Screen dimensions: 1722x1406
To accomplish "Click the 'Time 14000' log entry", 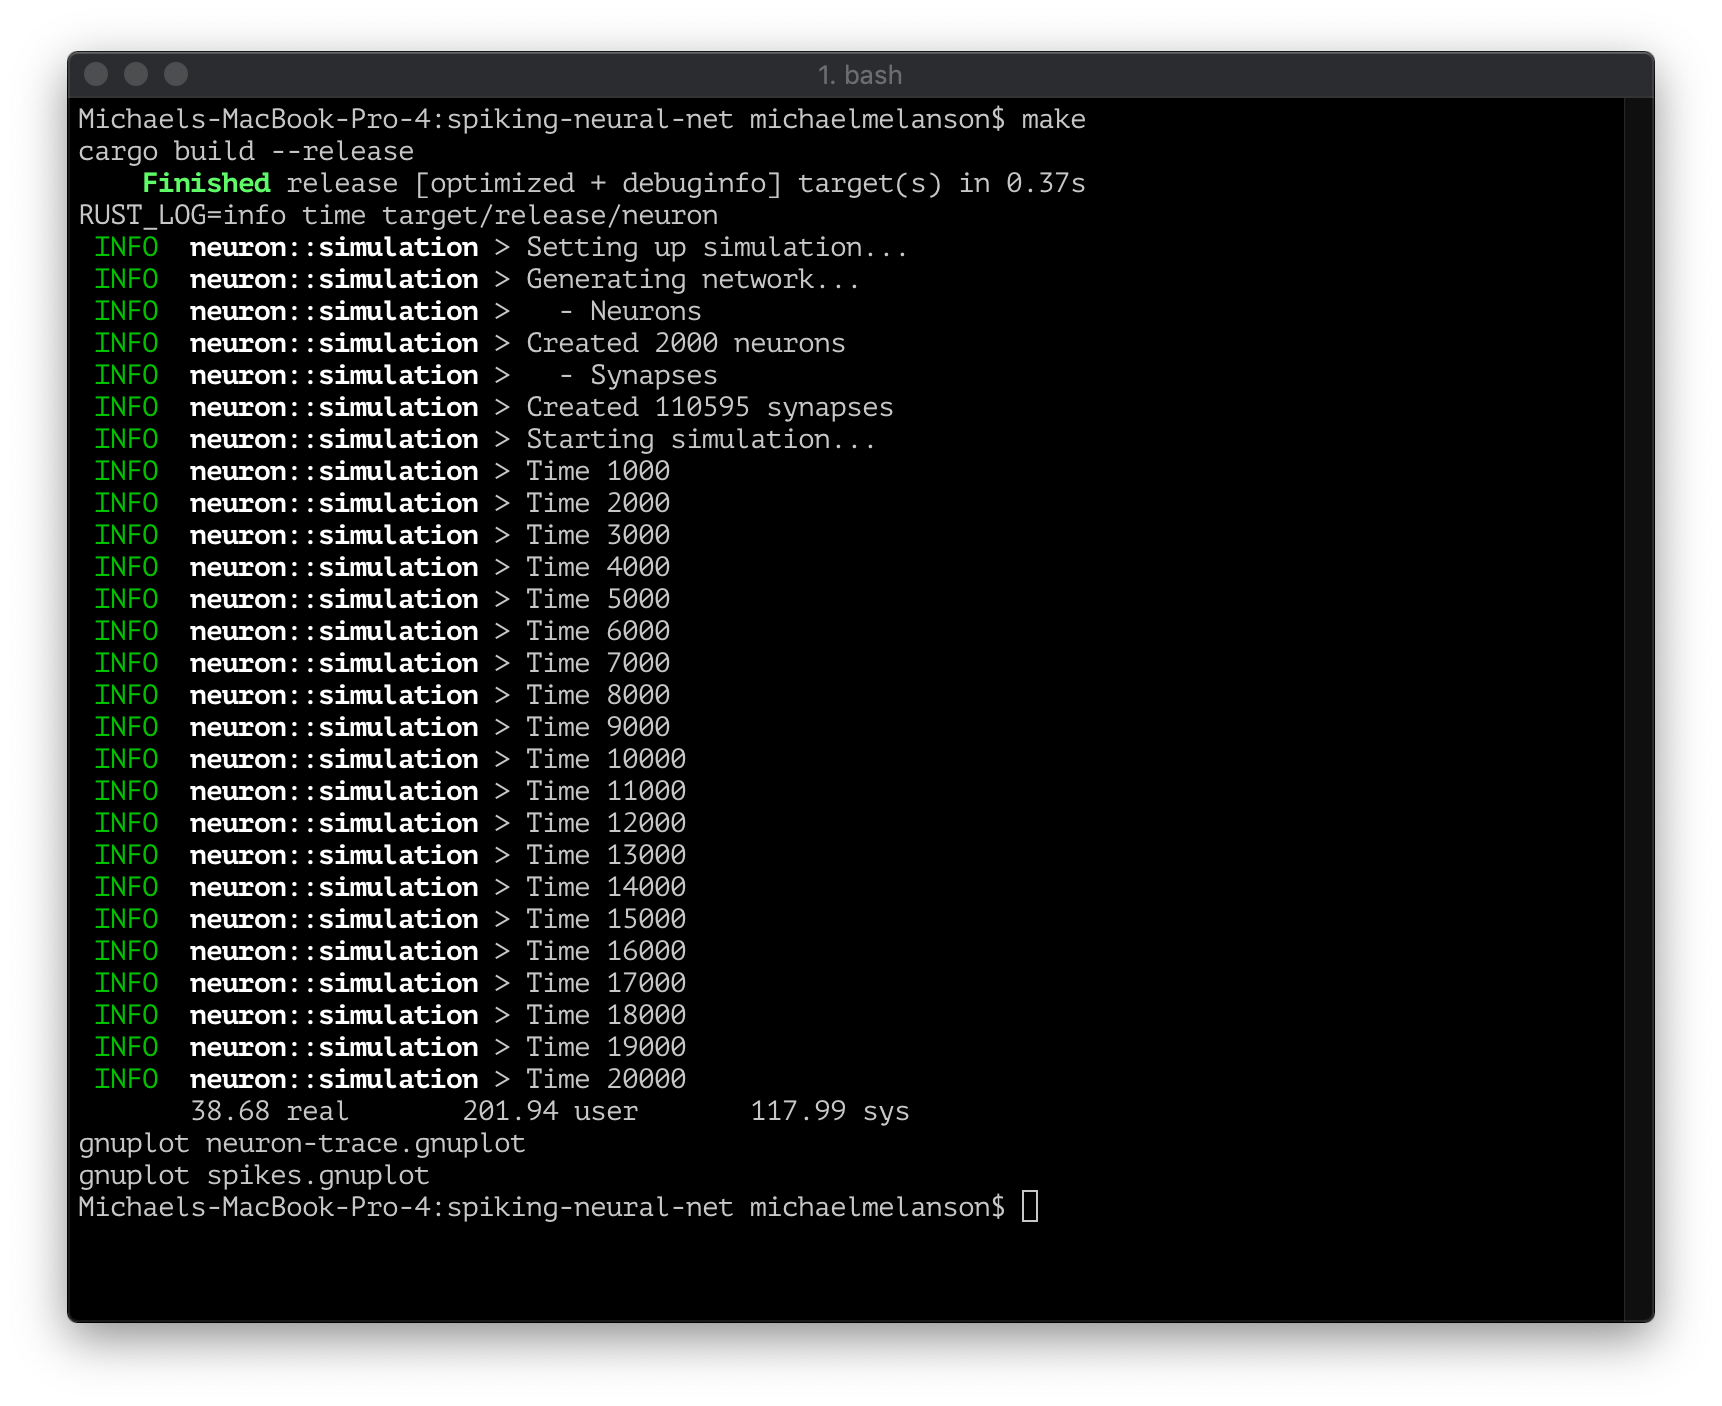I will tap(606, 887).
